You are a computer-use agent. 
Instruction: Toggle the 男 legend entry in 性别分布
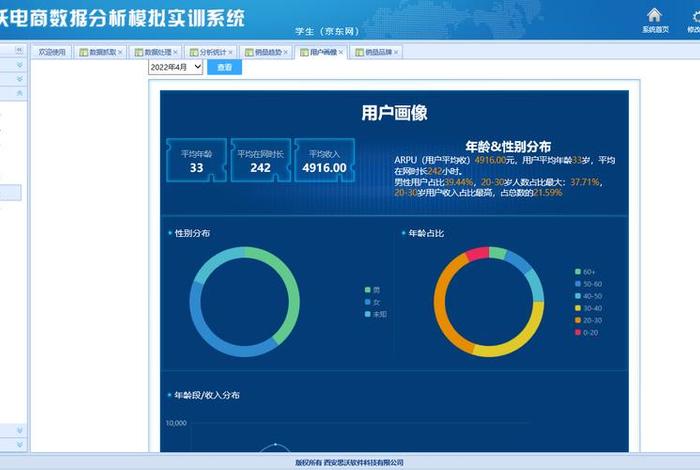[x=372, y=290]
